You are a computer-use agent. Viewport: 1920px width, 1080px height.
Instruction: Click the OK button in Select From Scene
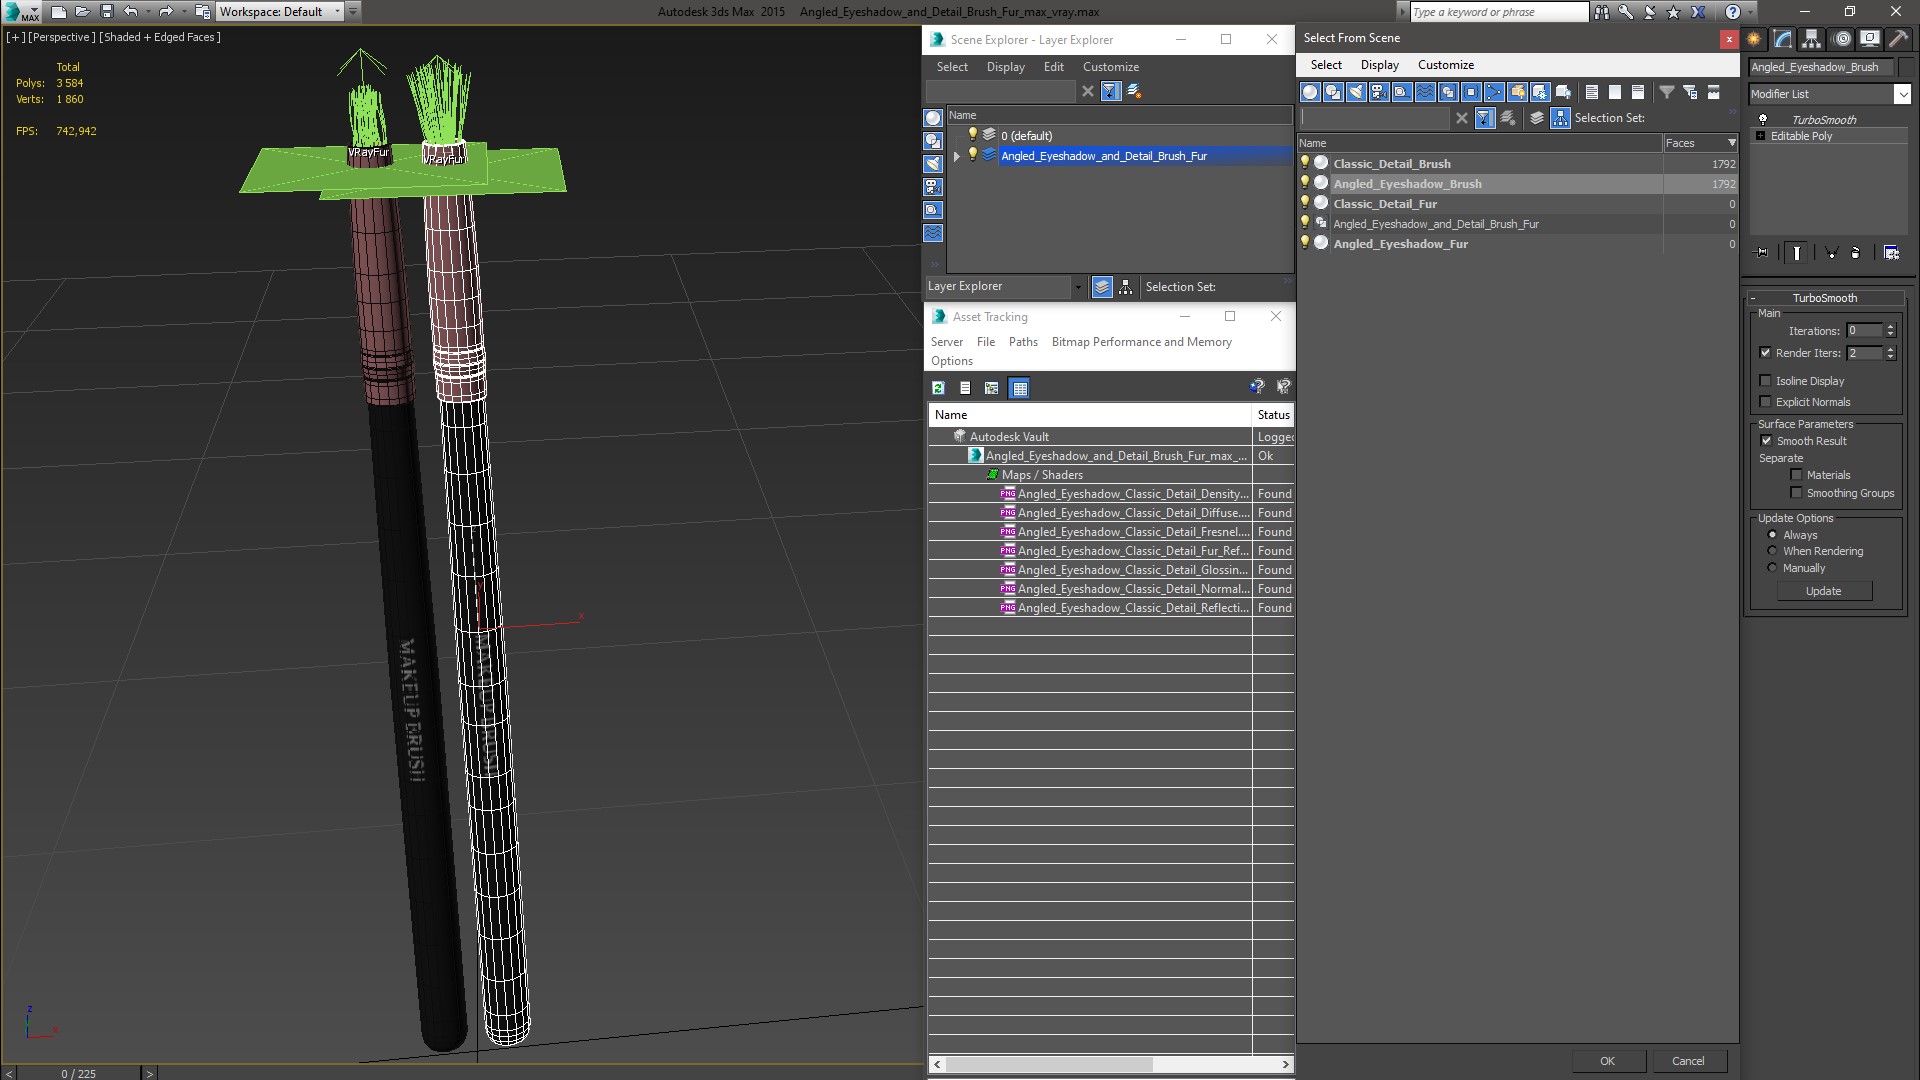tap(1606, 1061)
